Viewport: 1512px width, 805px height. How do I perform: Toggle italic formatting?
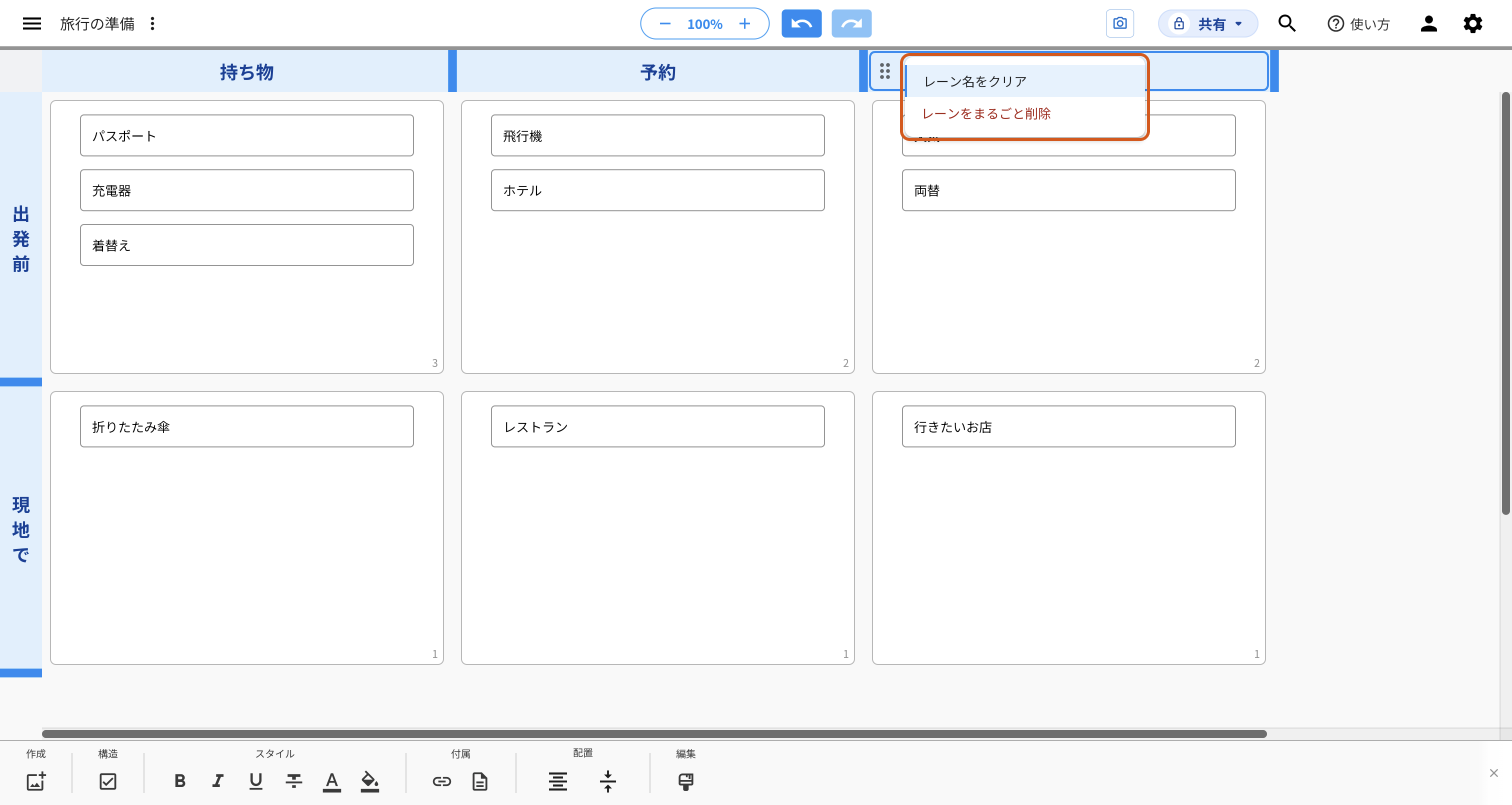pos(218,781)
